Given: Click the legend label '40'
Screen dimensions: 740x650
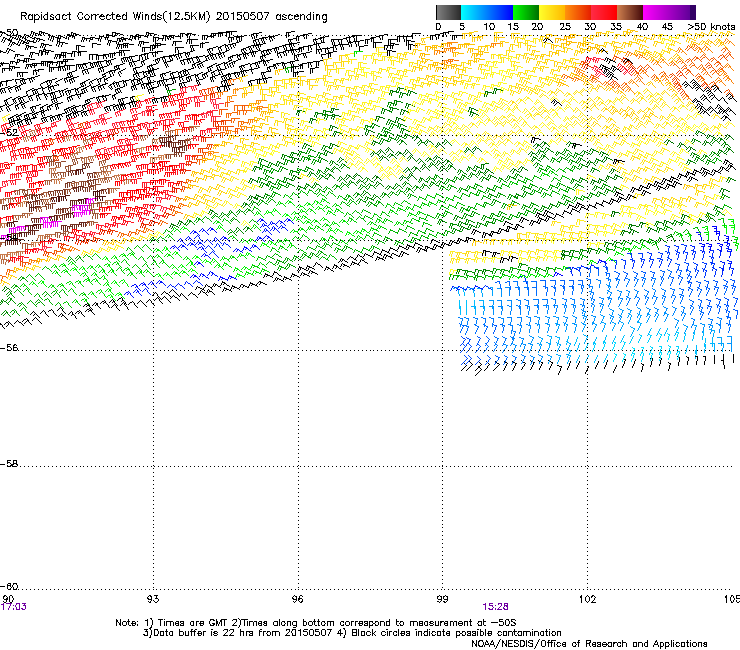Looking at the screenshot, I should click(642, 27).
